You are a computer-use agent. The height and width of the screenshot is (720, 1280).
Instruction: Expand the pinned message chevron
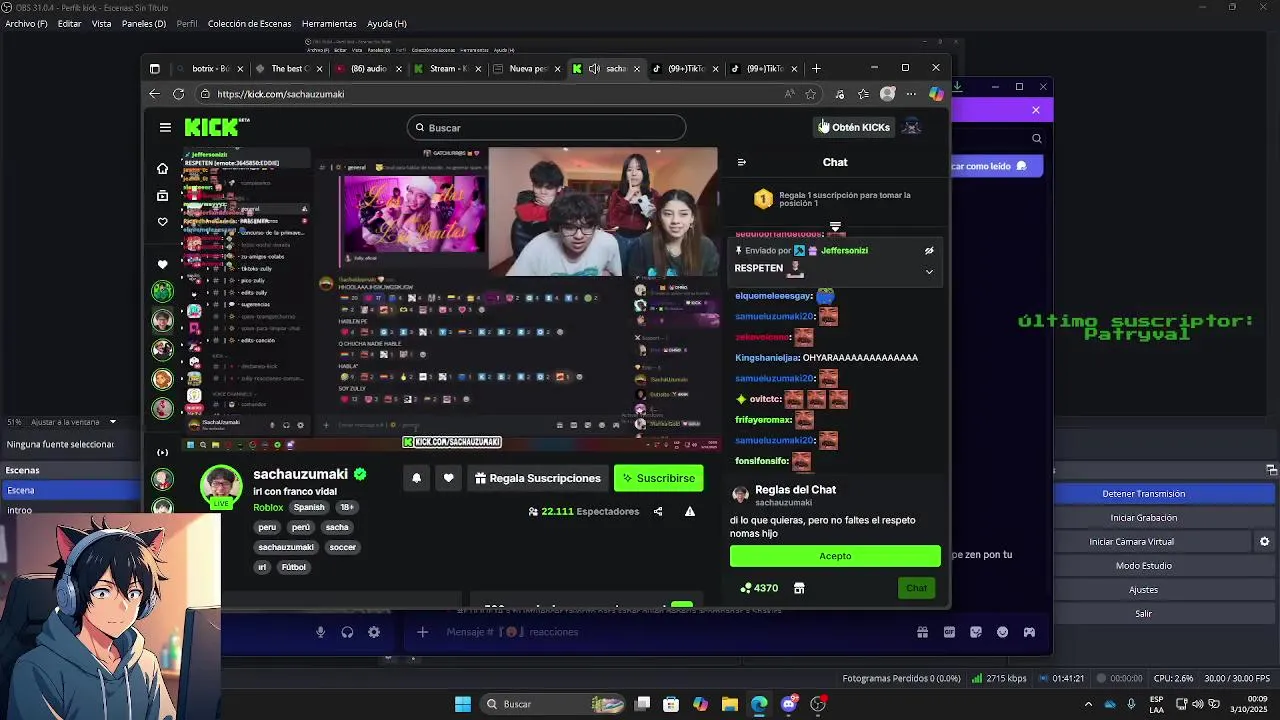click(929, 272)
